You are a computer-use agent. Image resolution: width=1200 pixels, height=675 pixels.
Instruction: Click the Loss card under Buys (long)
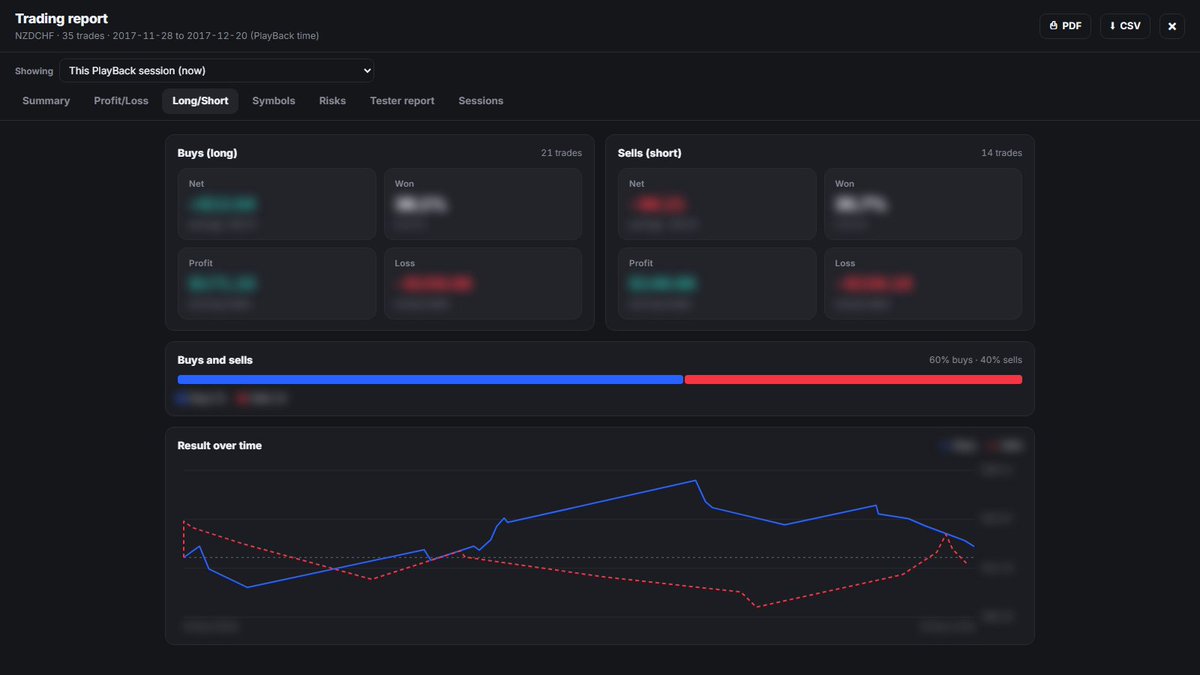click(x=483, y=283)
